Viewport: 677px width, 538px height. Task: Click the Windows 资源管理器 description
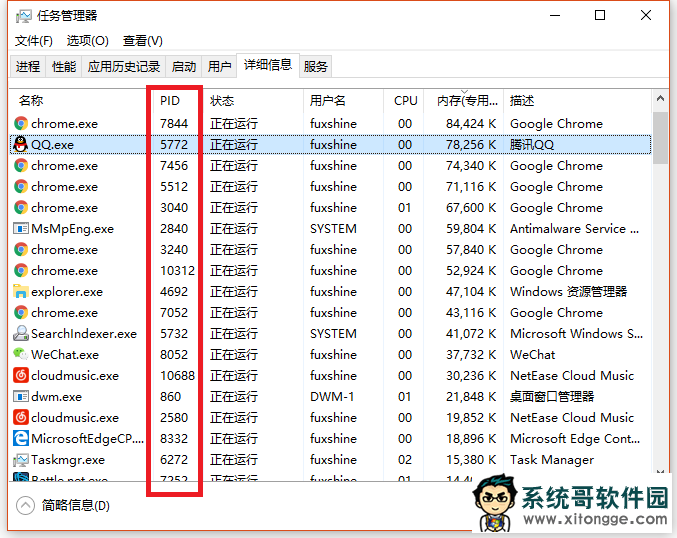[x=568, y=291]
